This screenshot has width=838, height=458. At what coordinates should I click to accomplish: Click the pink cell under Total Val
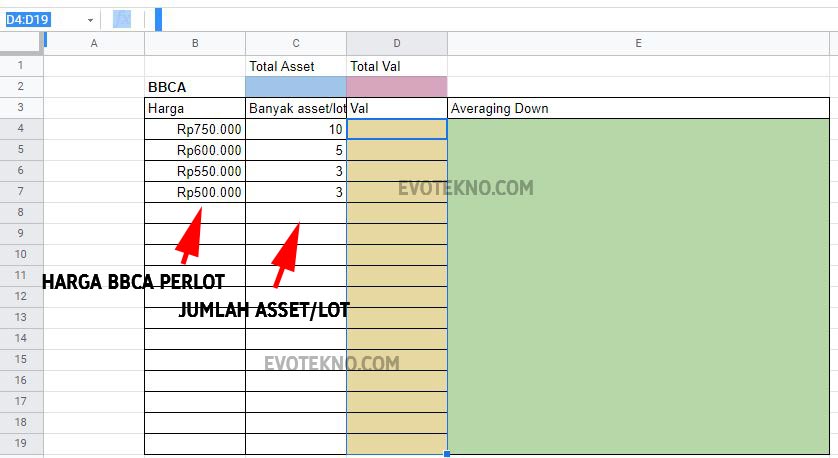[397, 87]
